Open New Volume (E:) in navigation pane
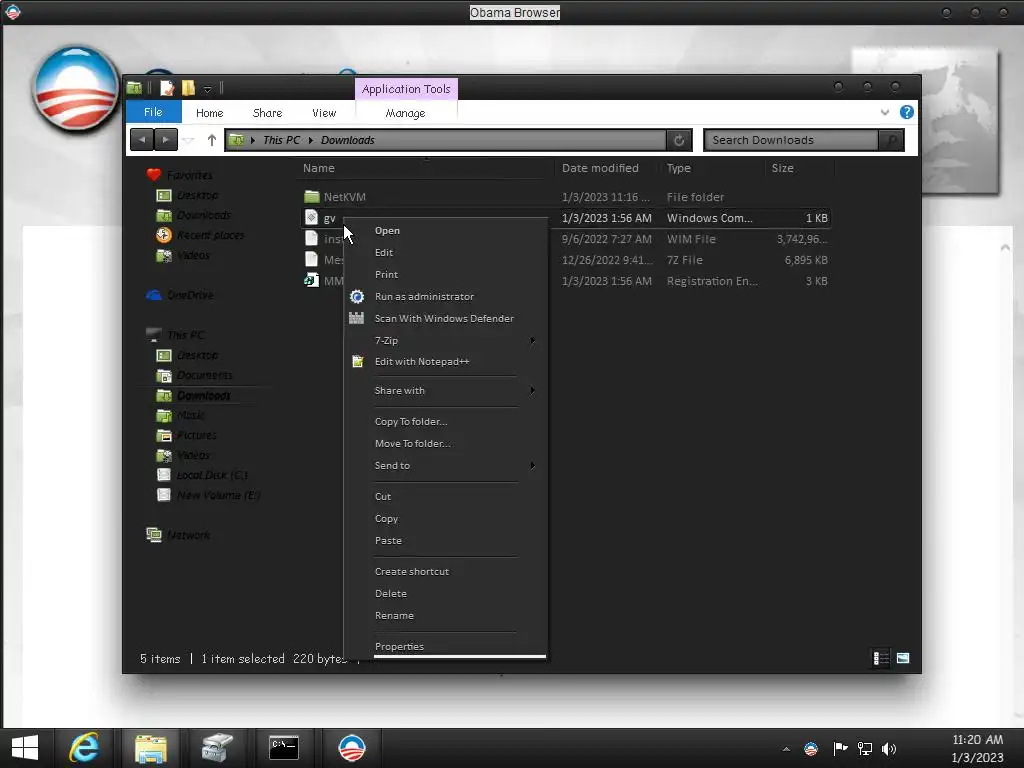 point(217,496)
